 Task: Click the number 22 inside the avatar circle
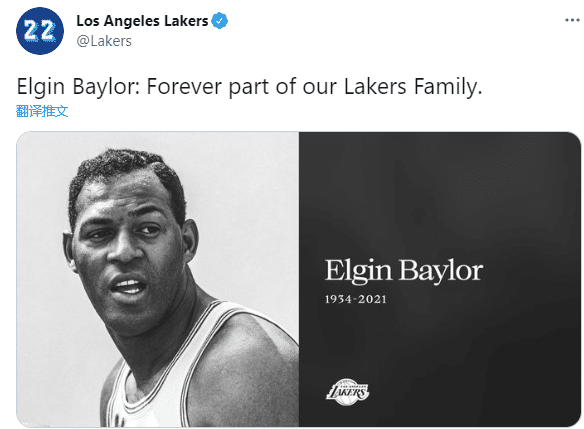(39, 31)
